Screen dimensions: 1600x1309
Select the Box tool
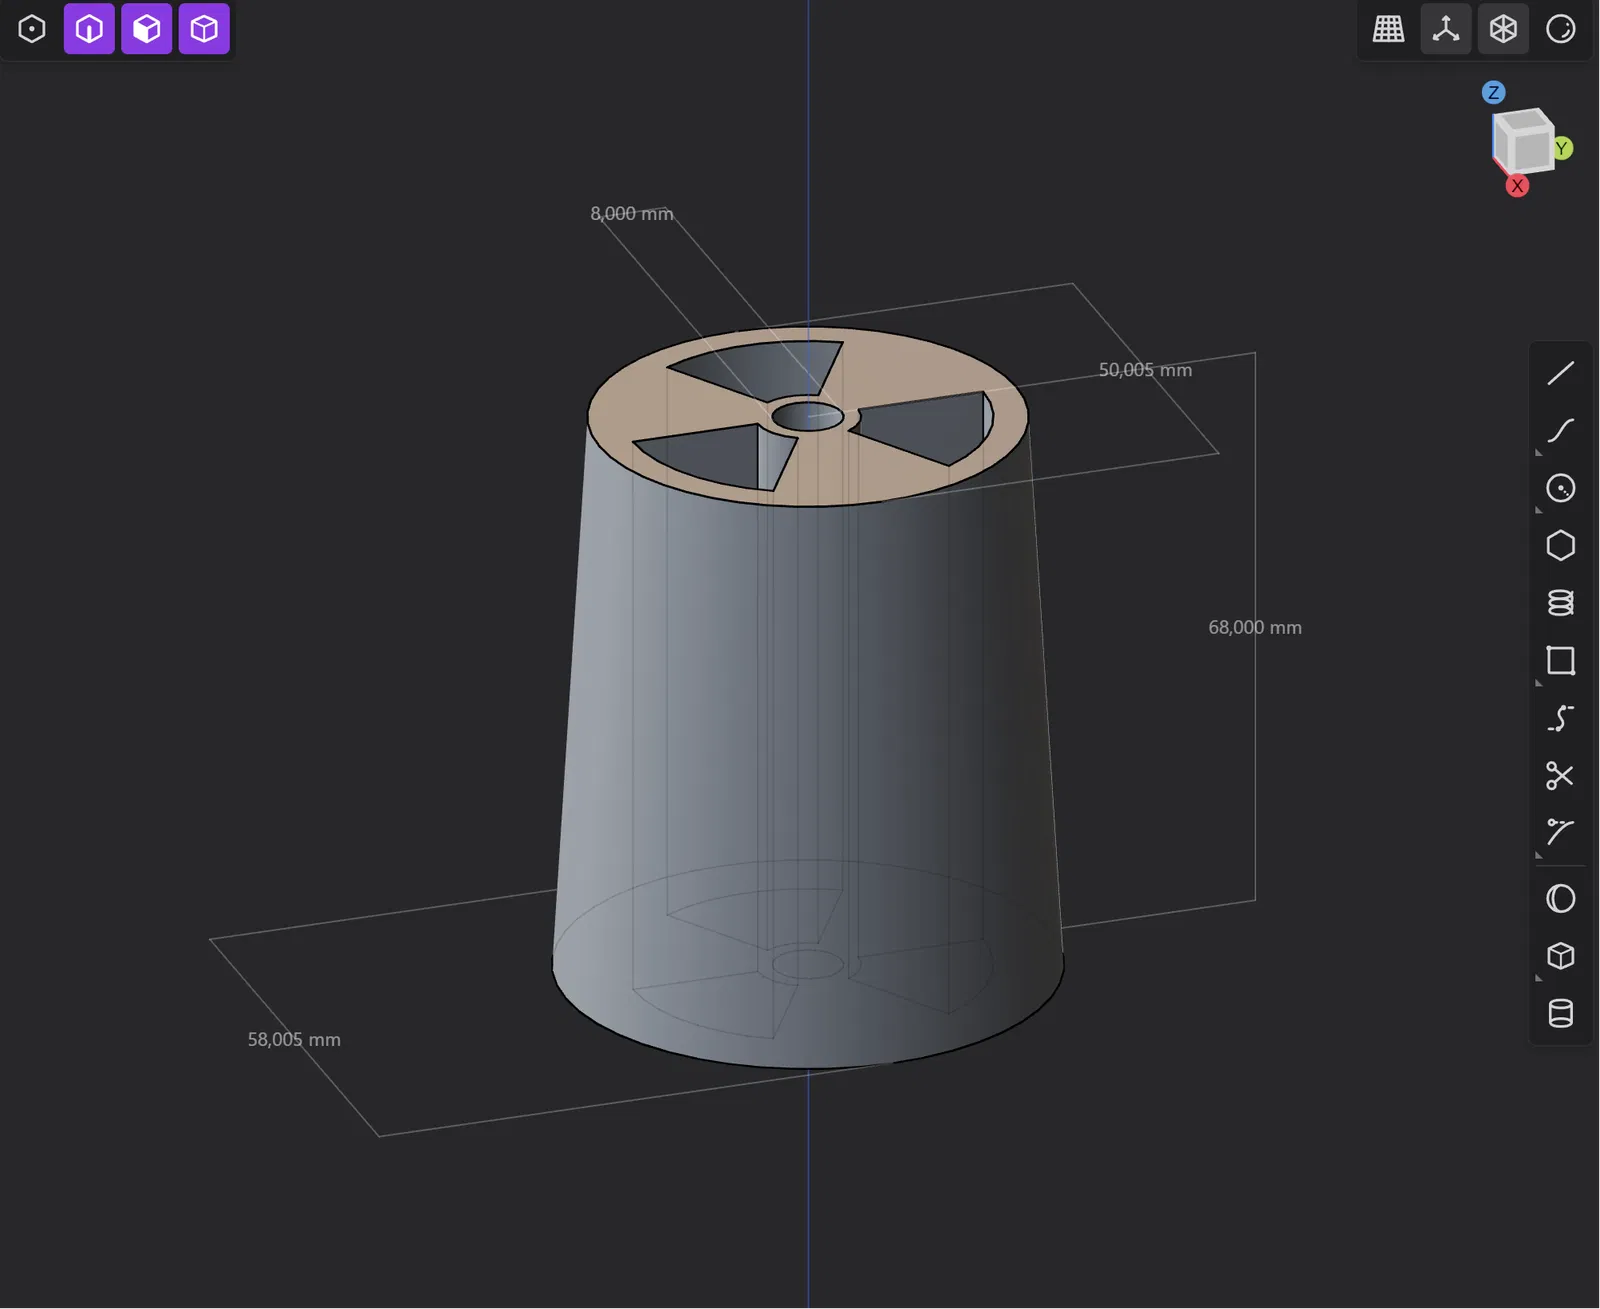tap(1561, 957)
